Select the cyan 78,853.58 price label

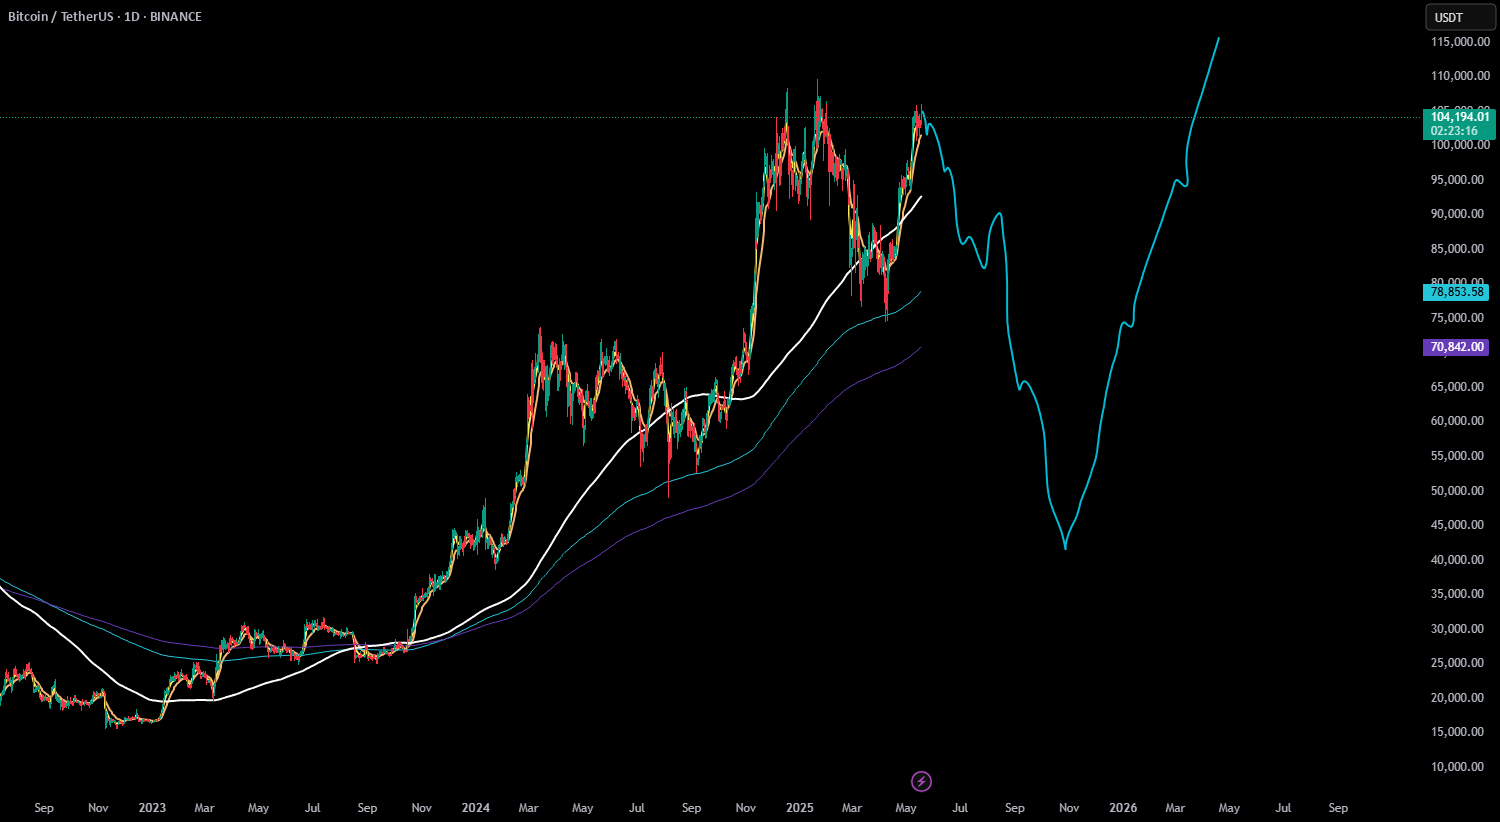(x=1456, y=292)
